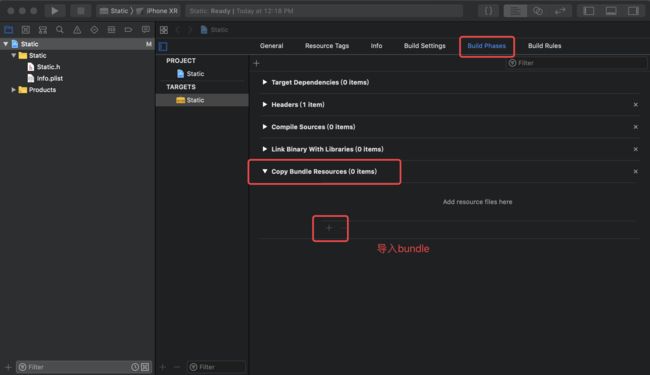Expand Target Dependencies section
This screenshot has height=375, width=650.
(264, 82)
